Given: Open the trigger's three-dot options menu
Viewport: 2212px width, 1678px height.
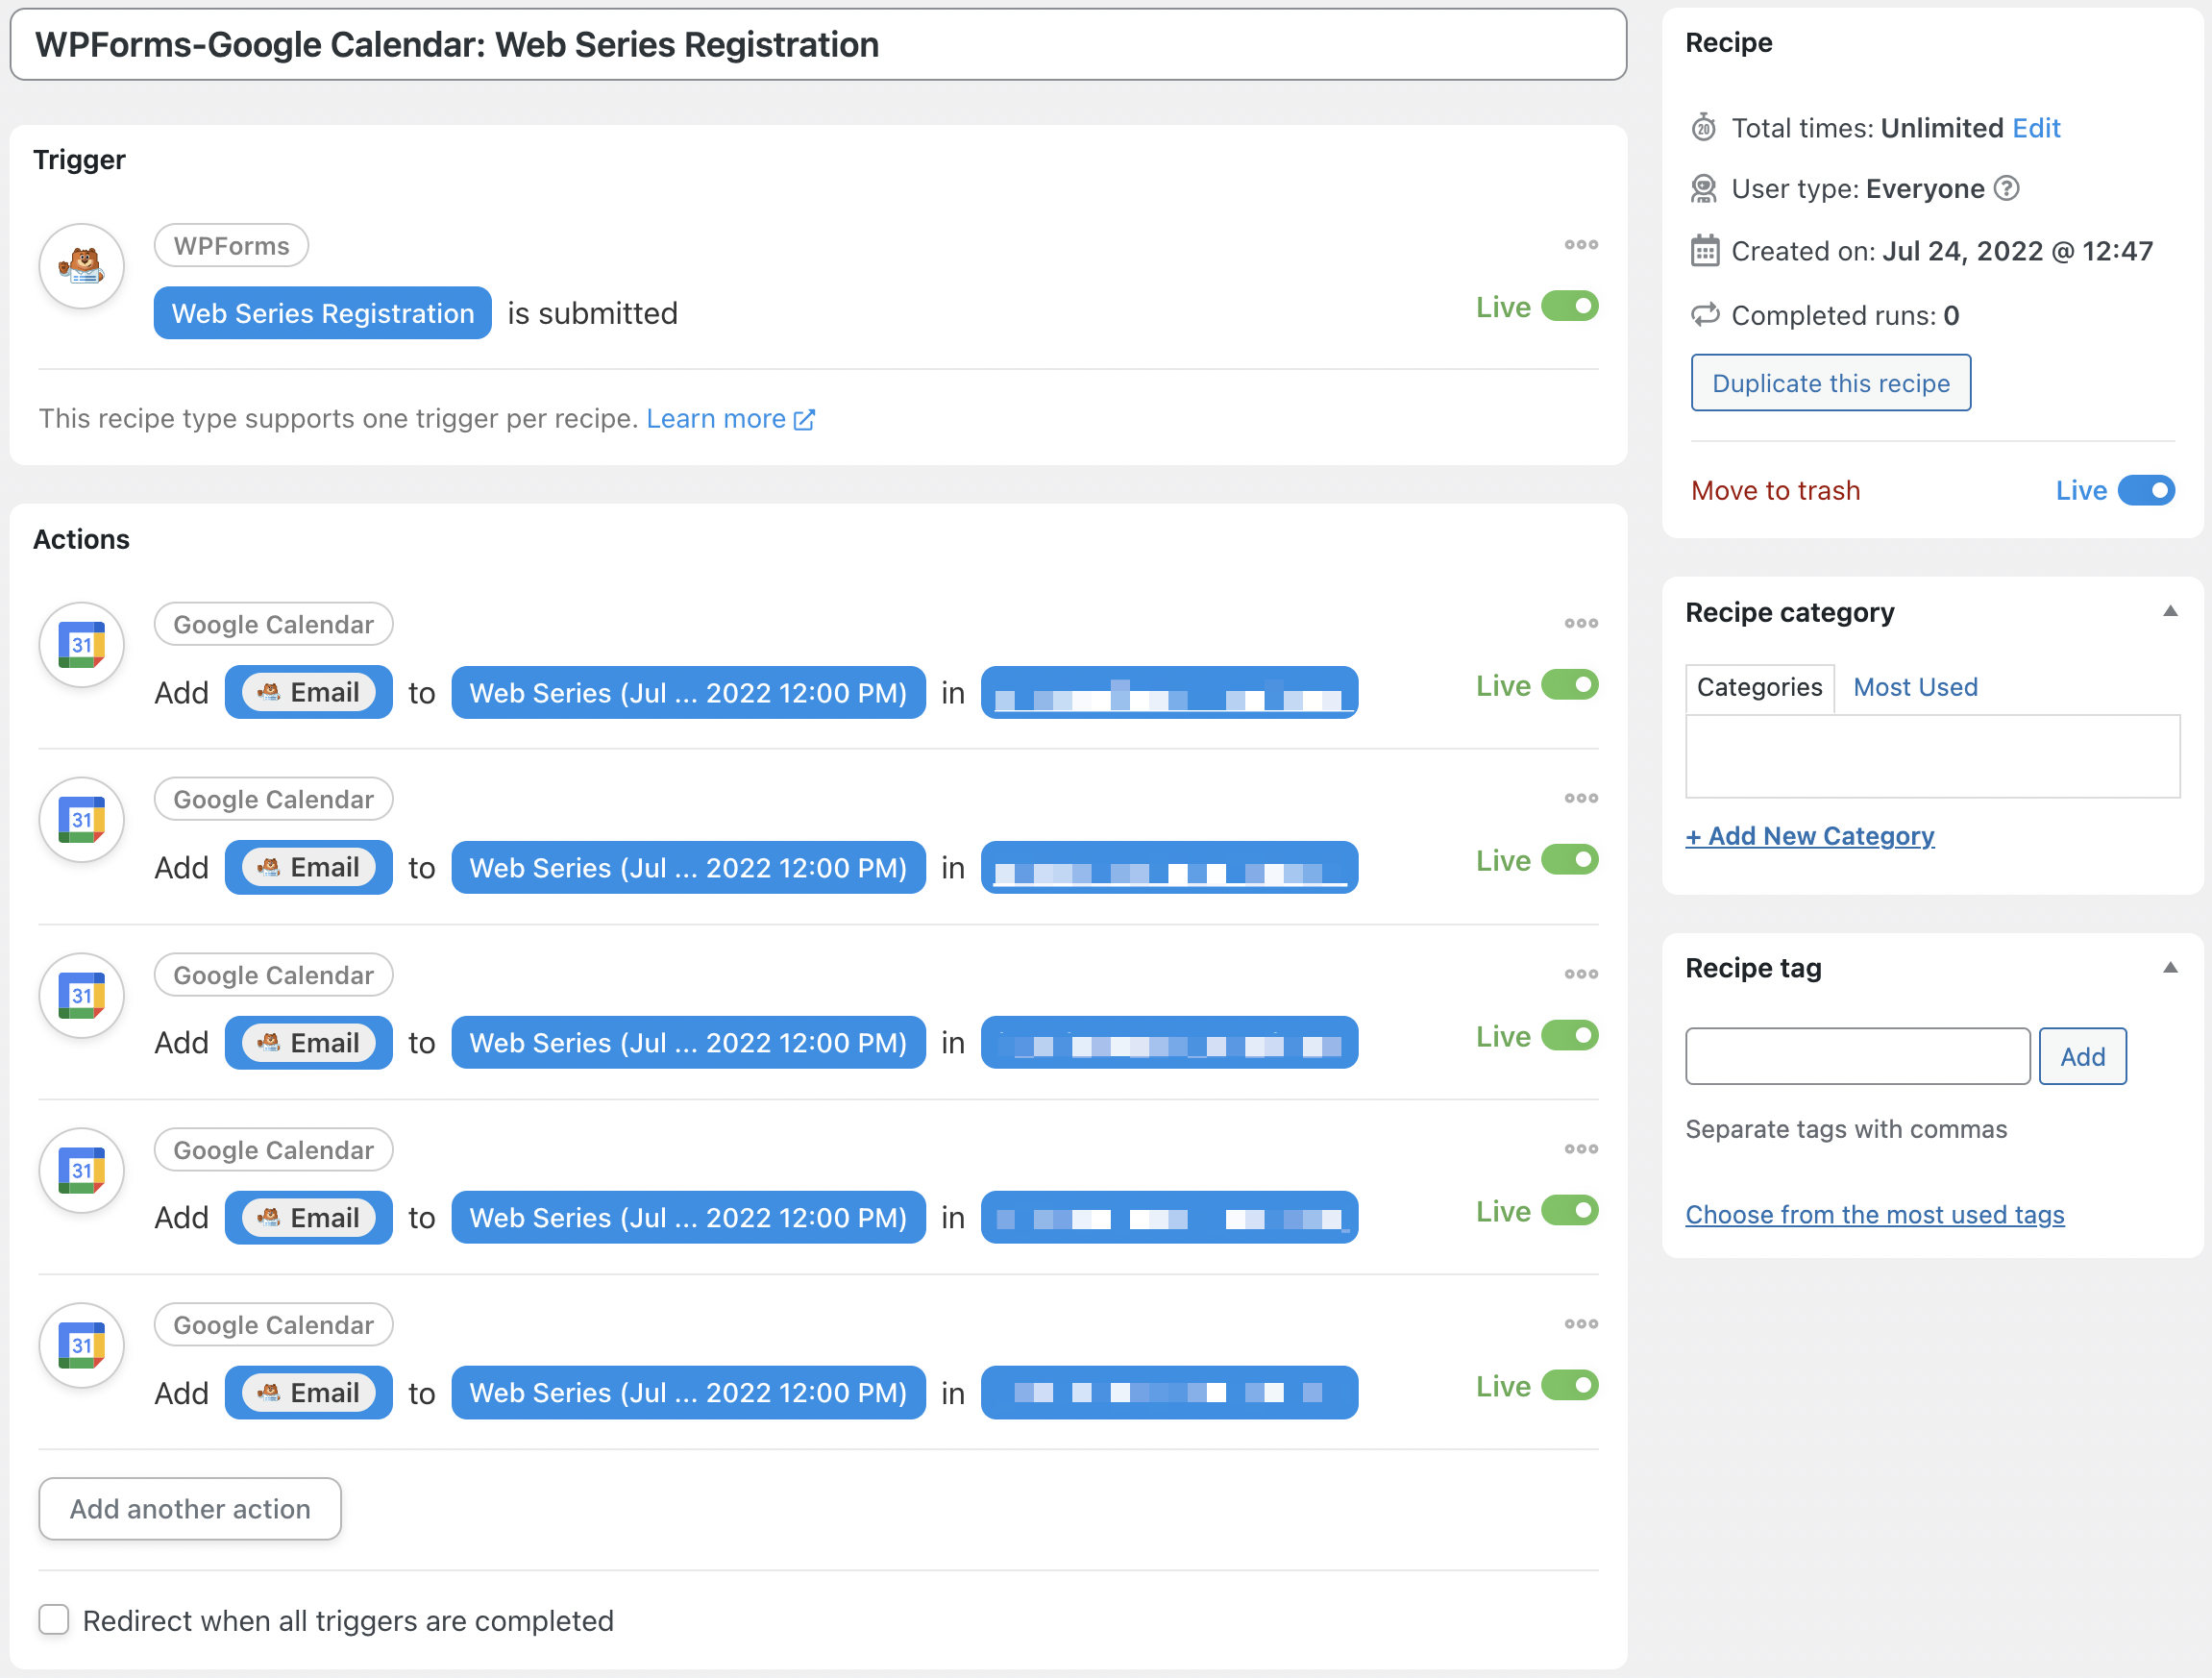Looking at the screenshot, I should 1581,245.
